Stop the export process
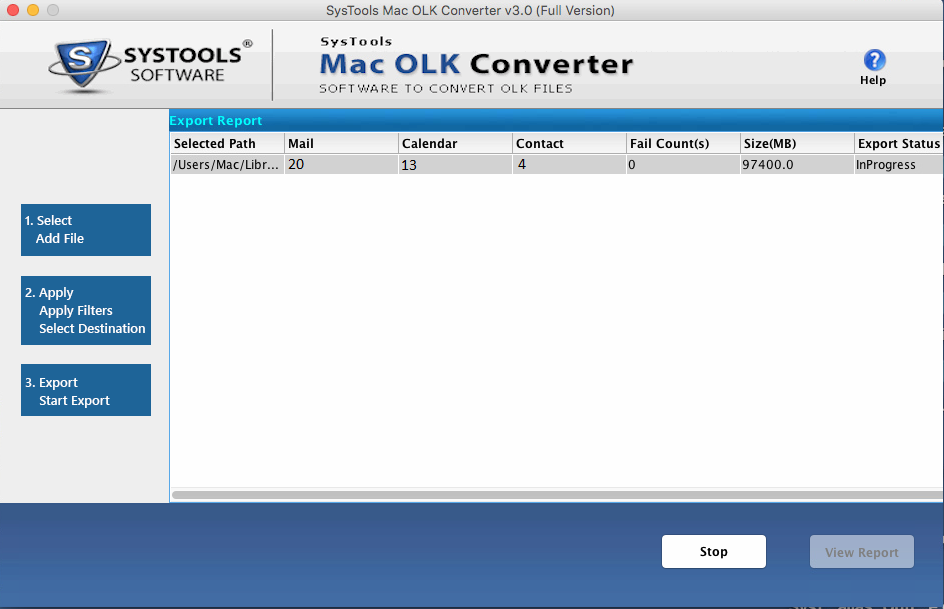This screenshot has height=609, width=944. [713, 551]
